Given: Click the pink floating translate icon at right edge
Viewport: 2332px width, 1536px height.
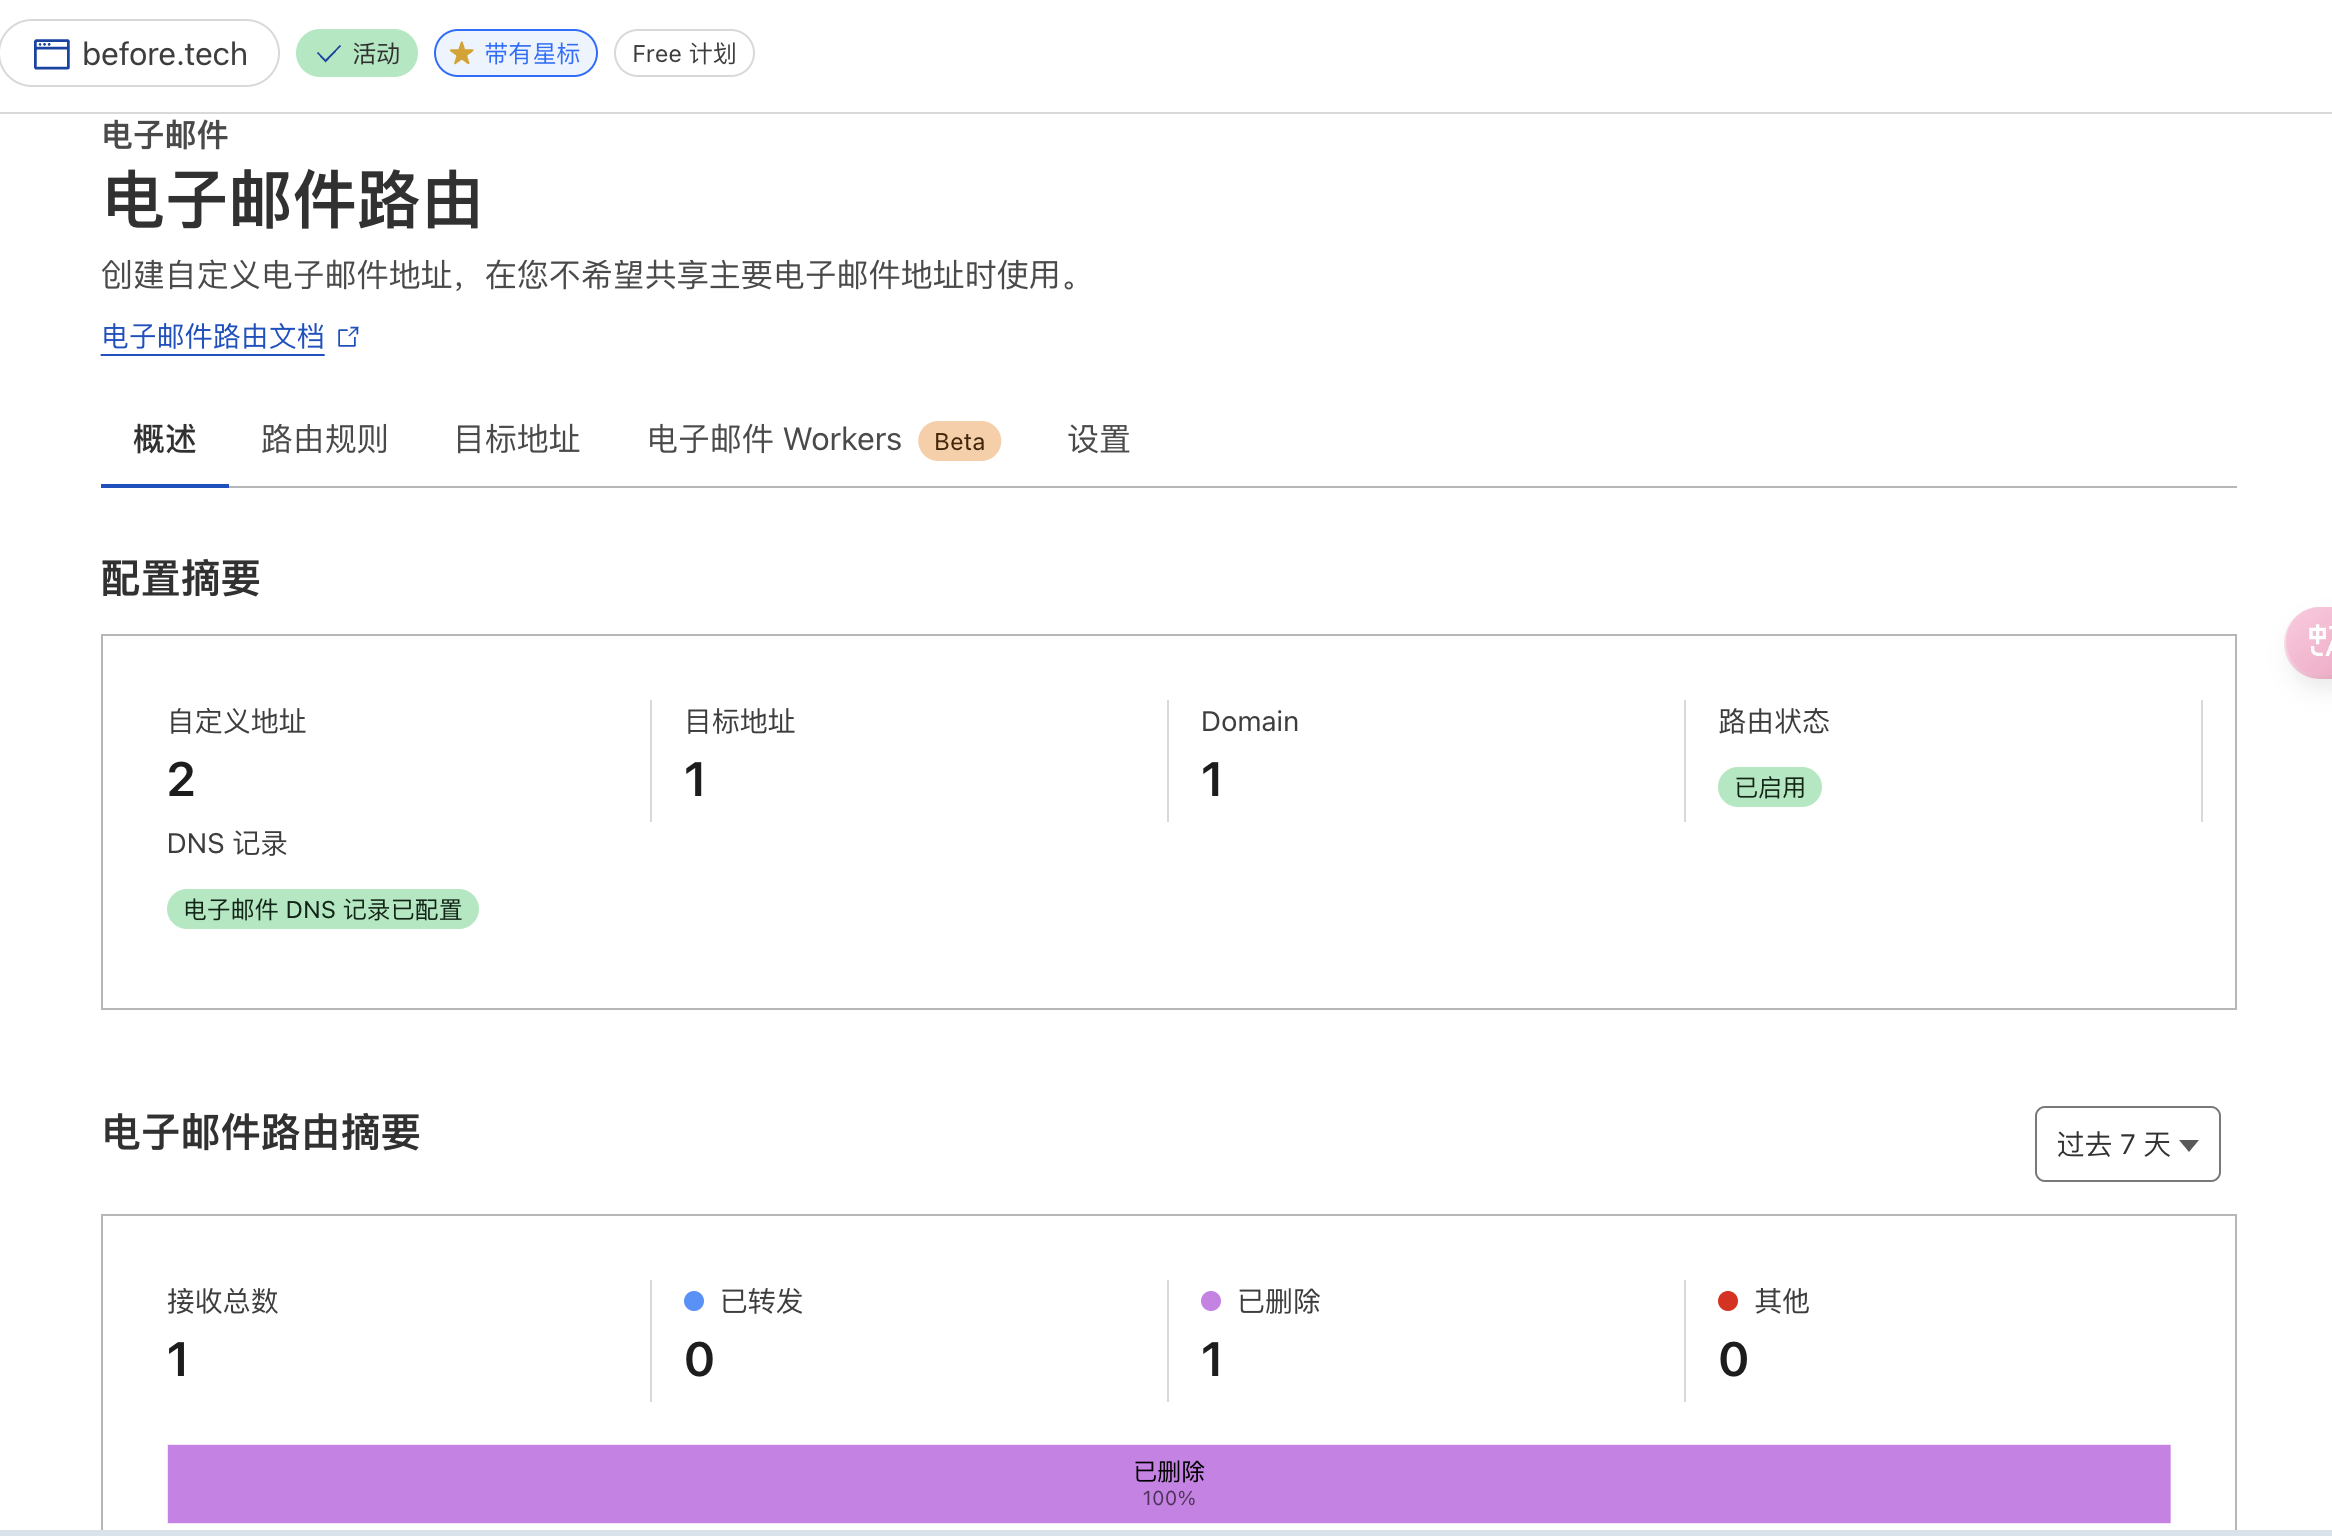Looking at the screenshot, I should point(2315,642).
